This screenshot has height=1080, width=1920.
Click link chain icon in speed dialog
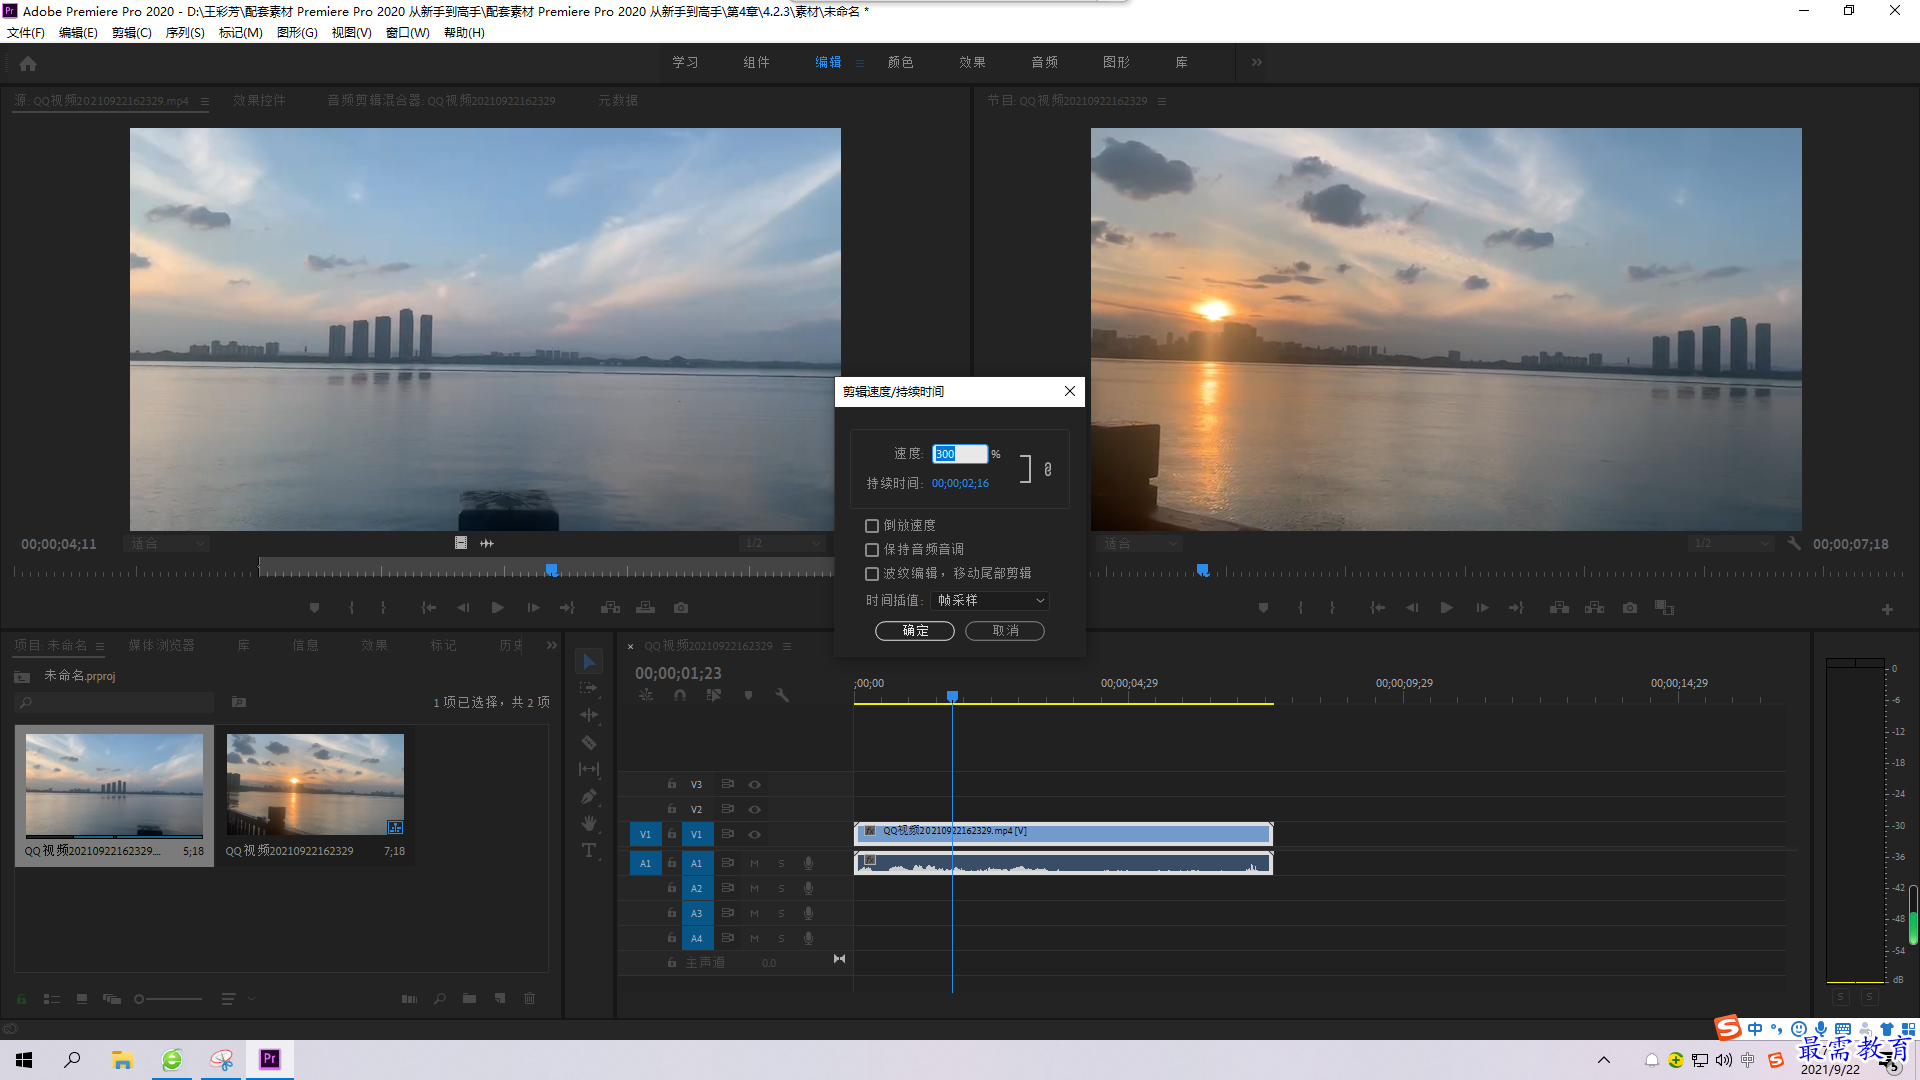coord(1048,469)
